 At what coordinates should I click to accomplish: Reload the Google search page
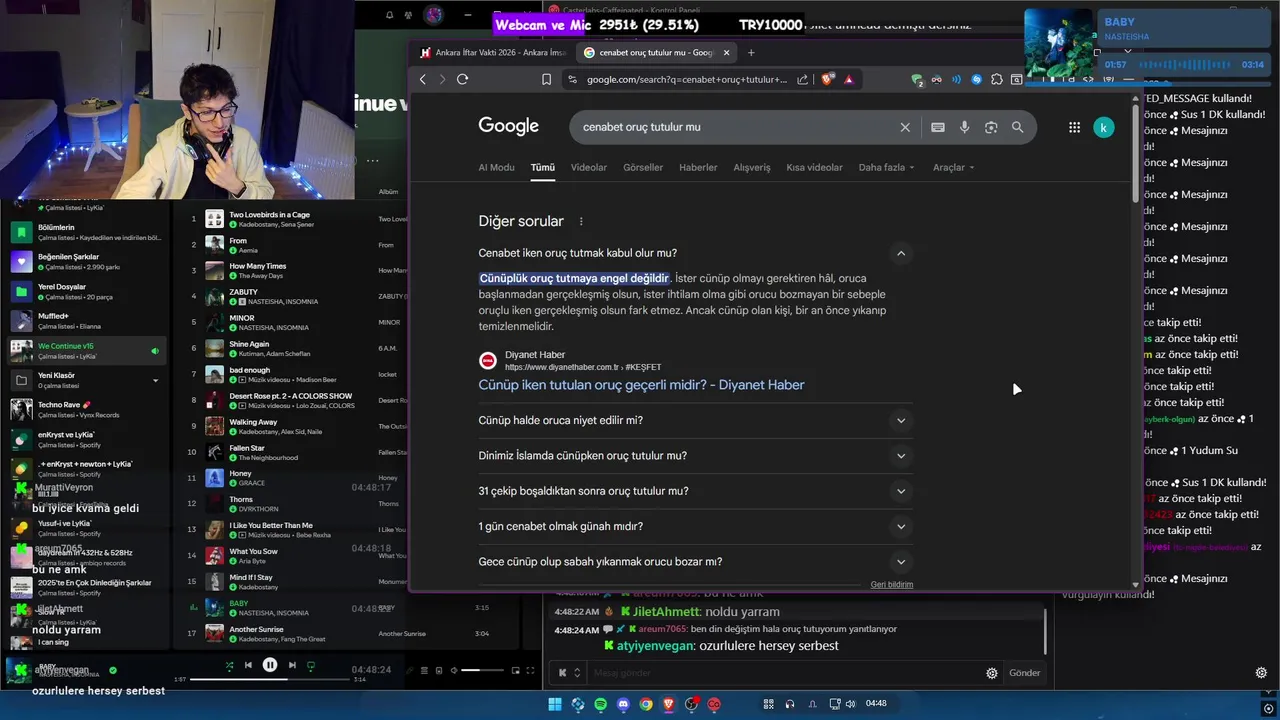462,79
